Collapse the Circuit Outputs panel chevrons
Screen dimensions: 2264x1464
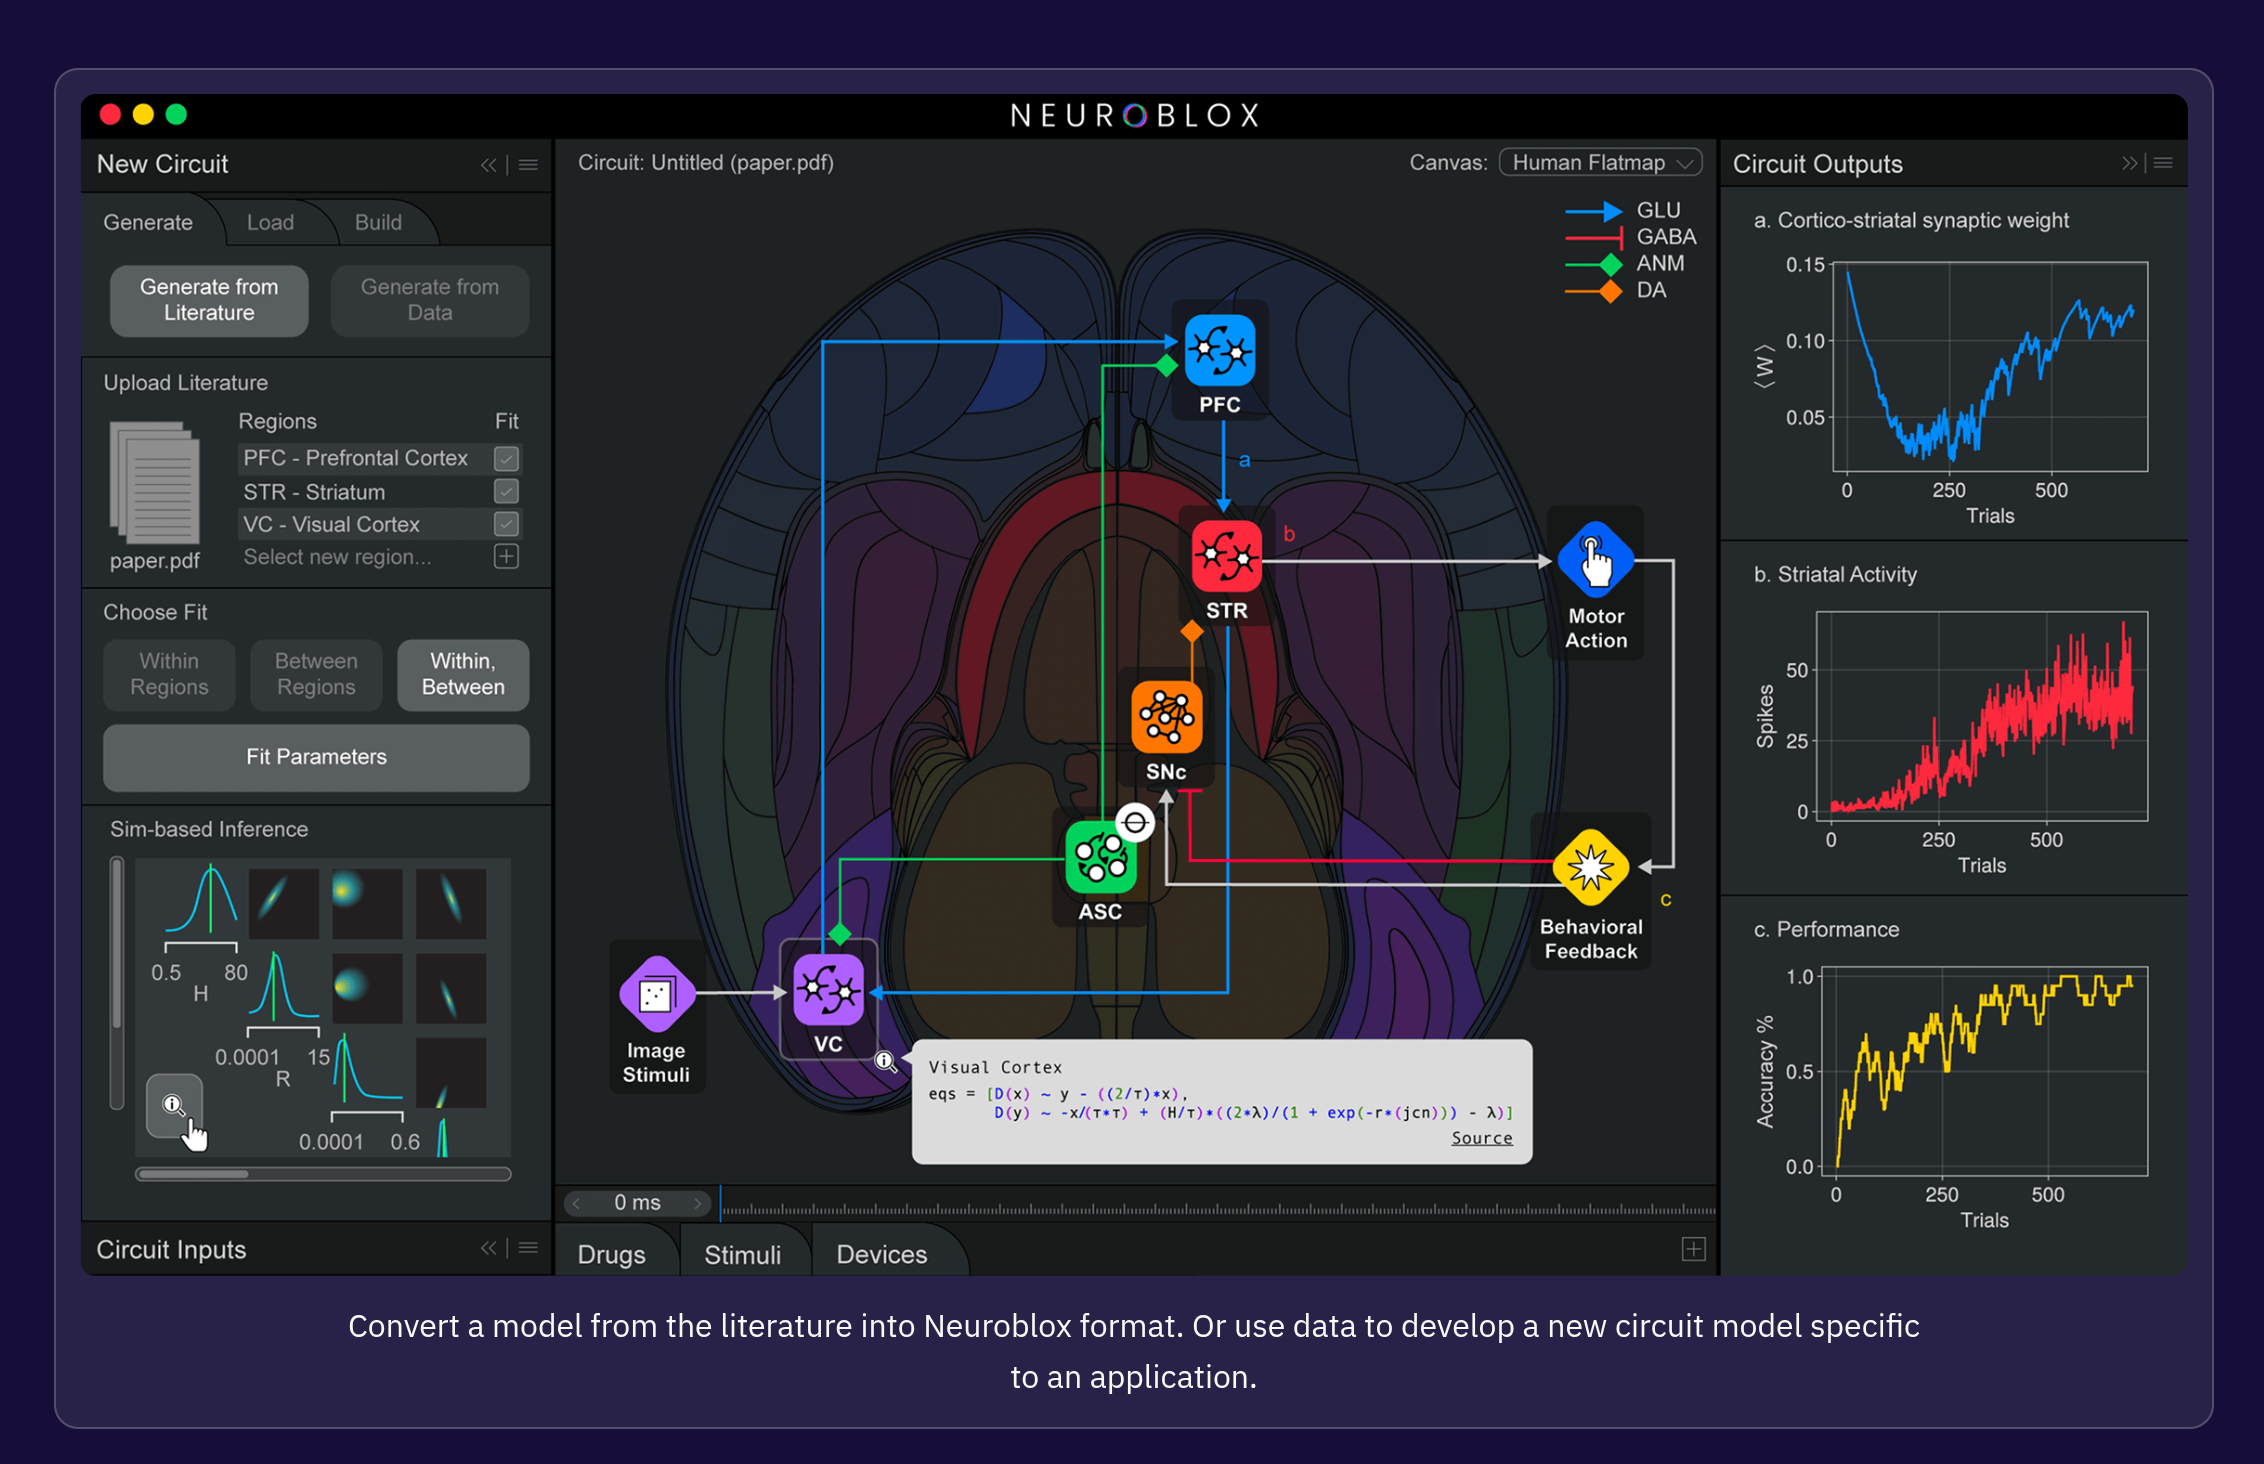[x=2129, y=163]
